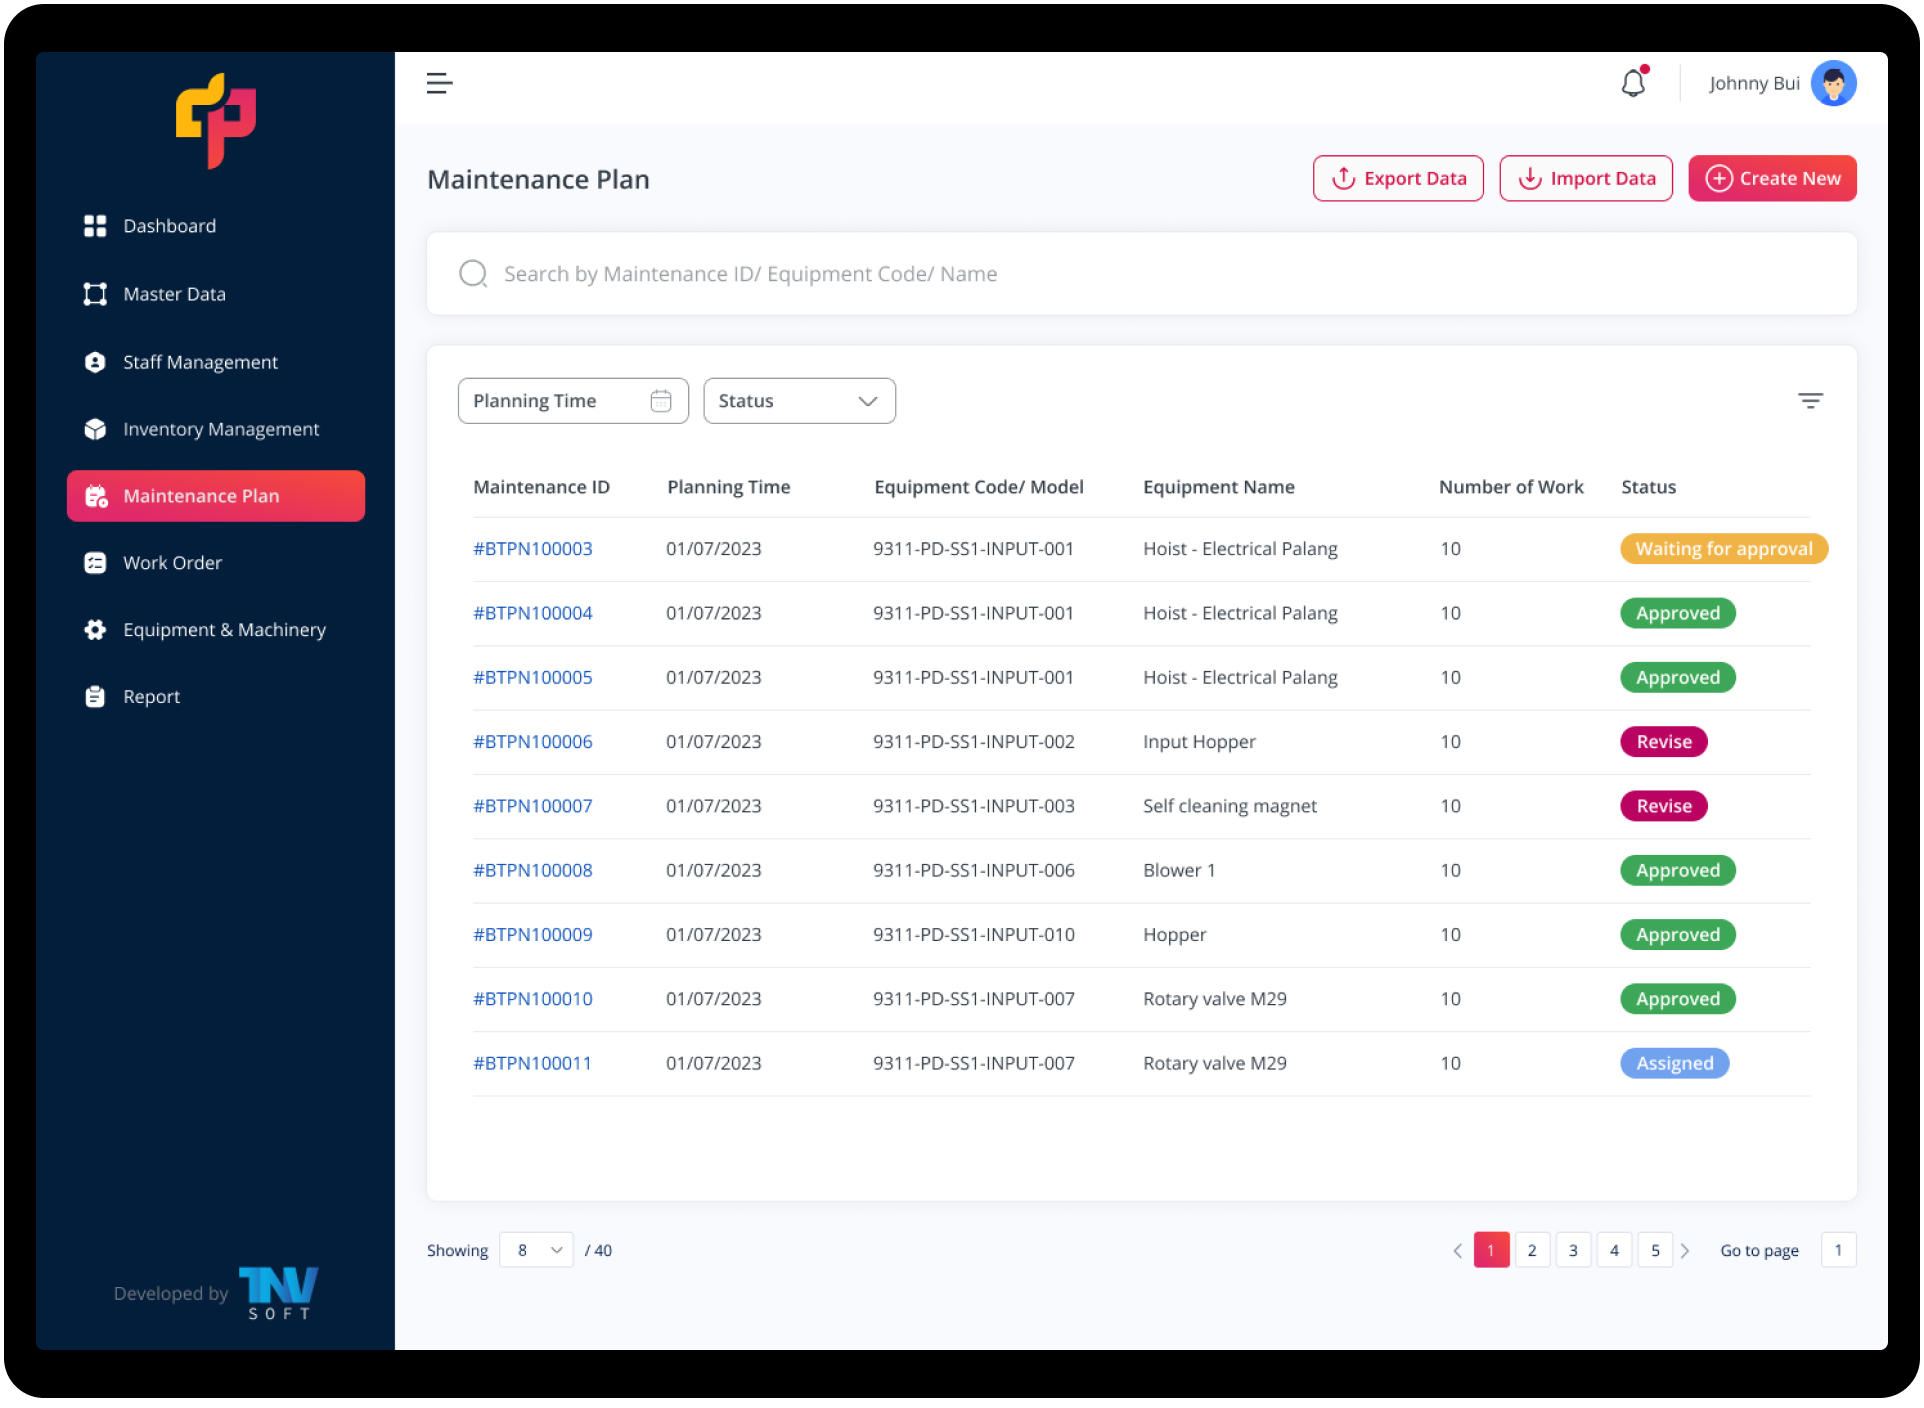Open maintenance record #BTPN100006
1924x1408 pixels.
[533, 742]
